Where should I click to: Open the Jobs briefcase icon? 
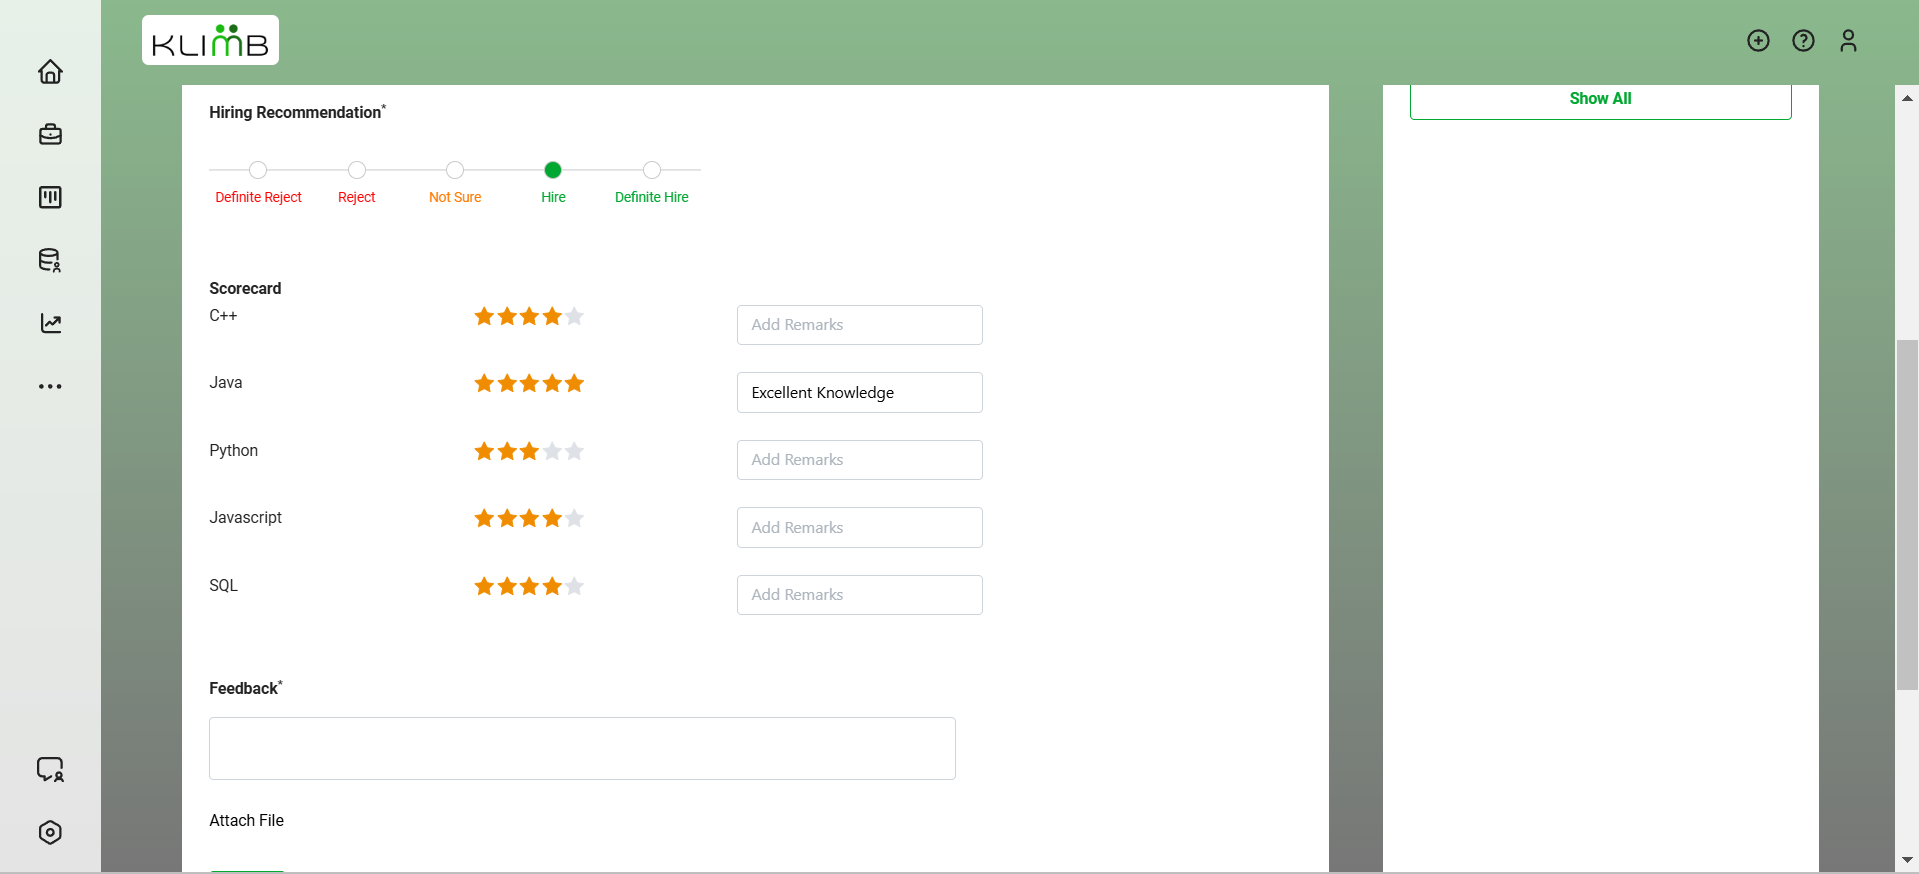point(50,134)
